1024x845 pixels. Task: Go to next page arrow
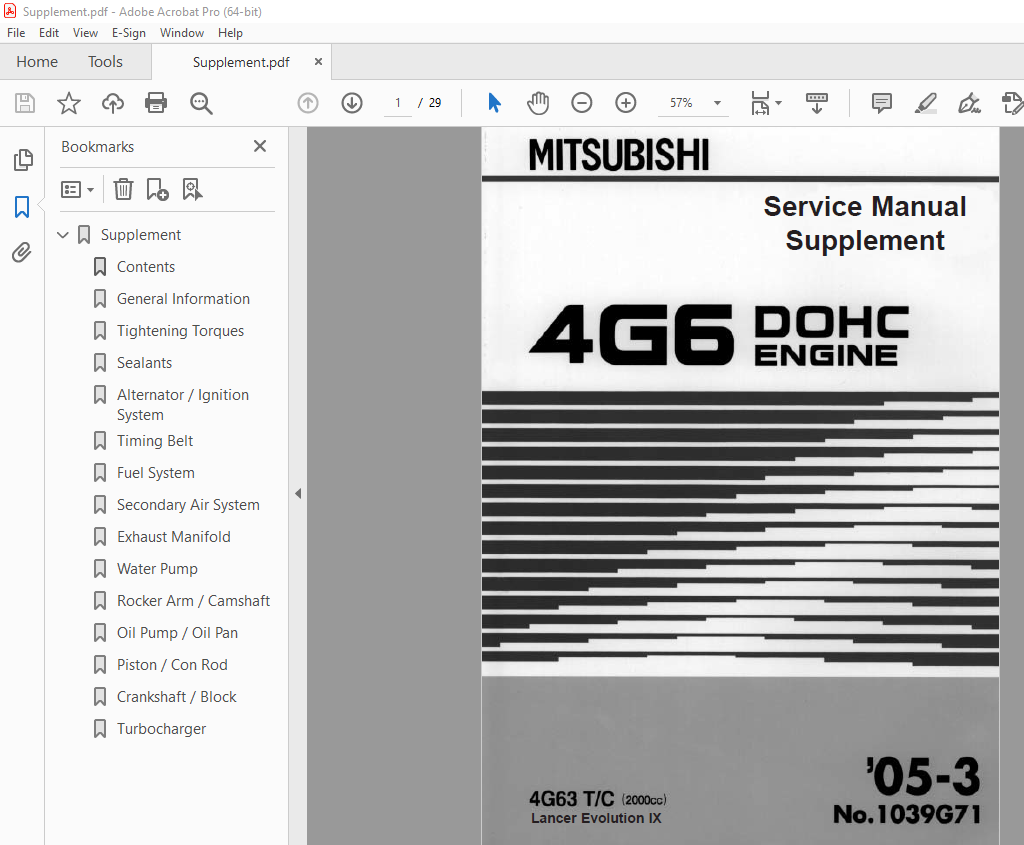pyautogui.click(x=352, y=103)
